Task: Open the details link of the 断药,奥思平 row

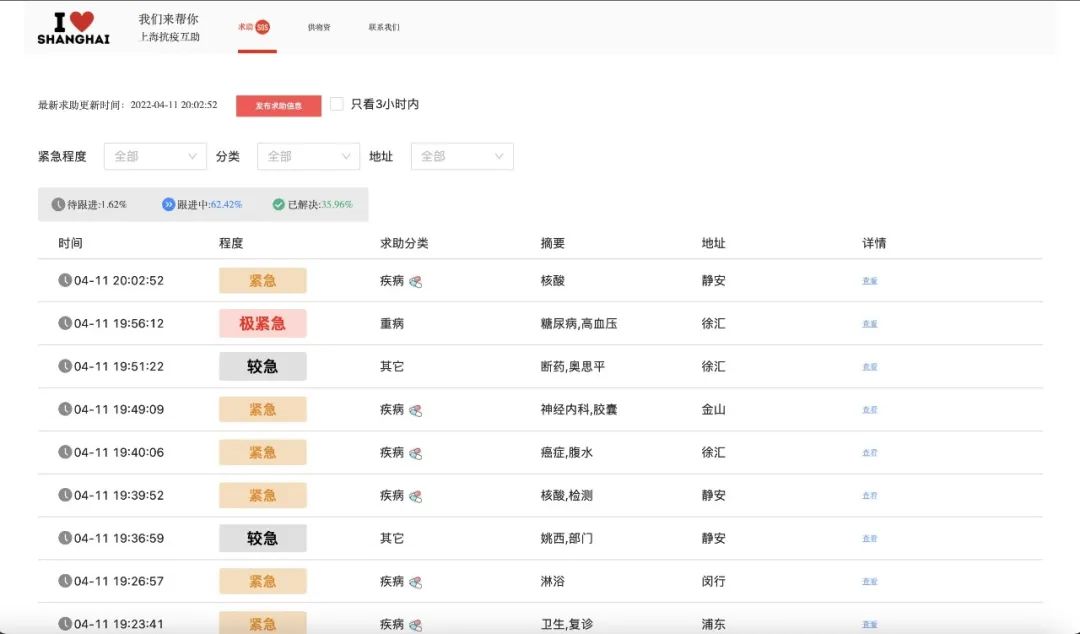Action: click(870, 367)
